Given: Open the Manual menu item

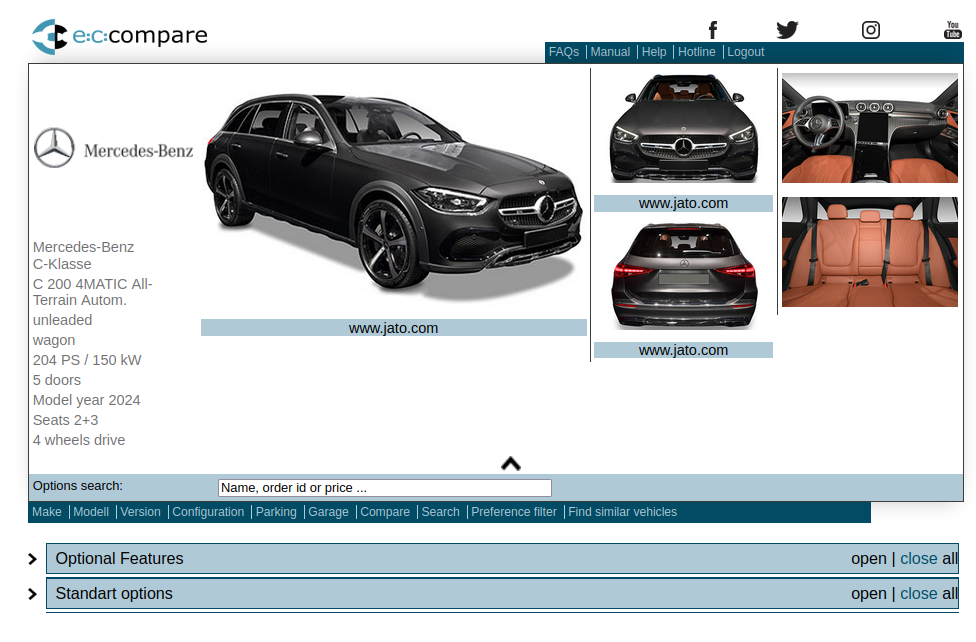Looking at the screenshot, I should (610, 52).
